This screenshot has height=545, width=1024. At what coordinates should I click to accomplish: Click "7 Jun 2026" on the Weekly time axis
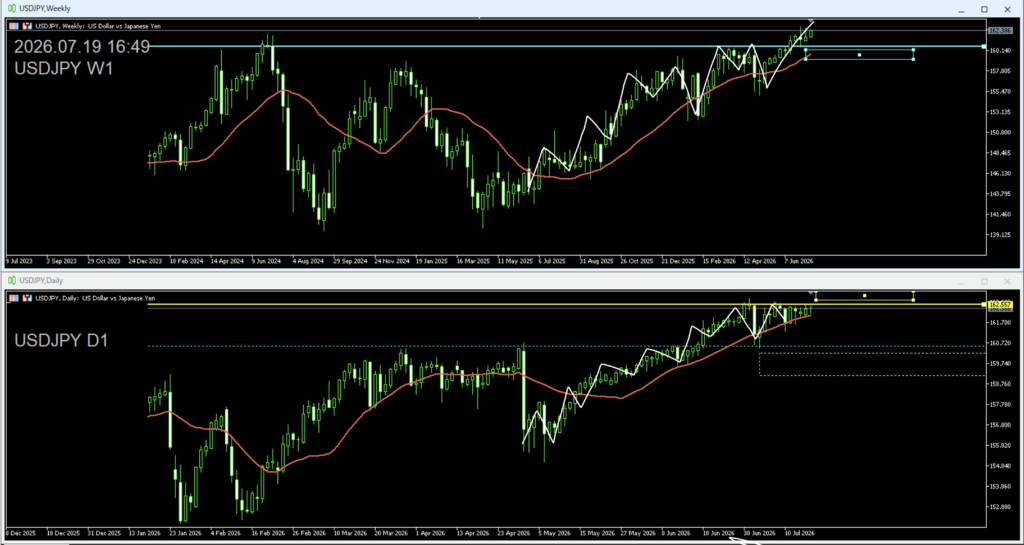(799, 260)
